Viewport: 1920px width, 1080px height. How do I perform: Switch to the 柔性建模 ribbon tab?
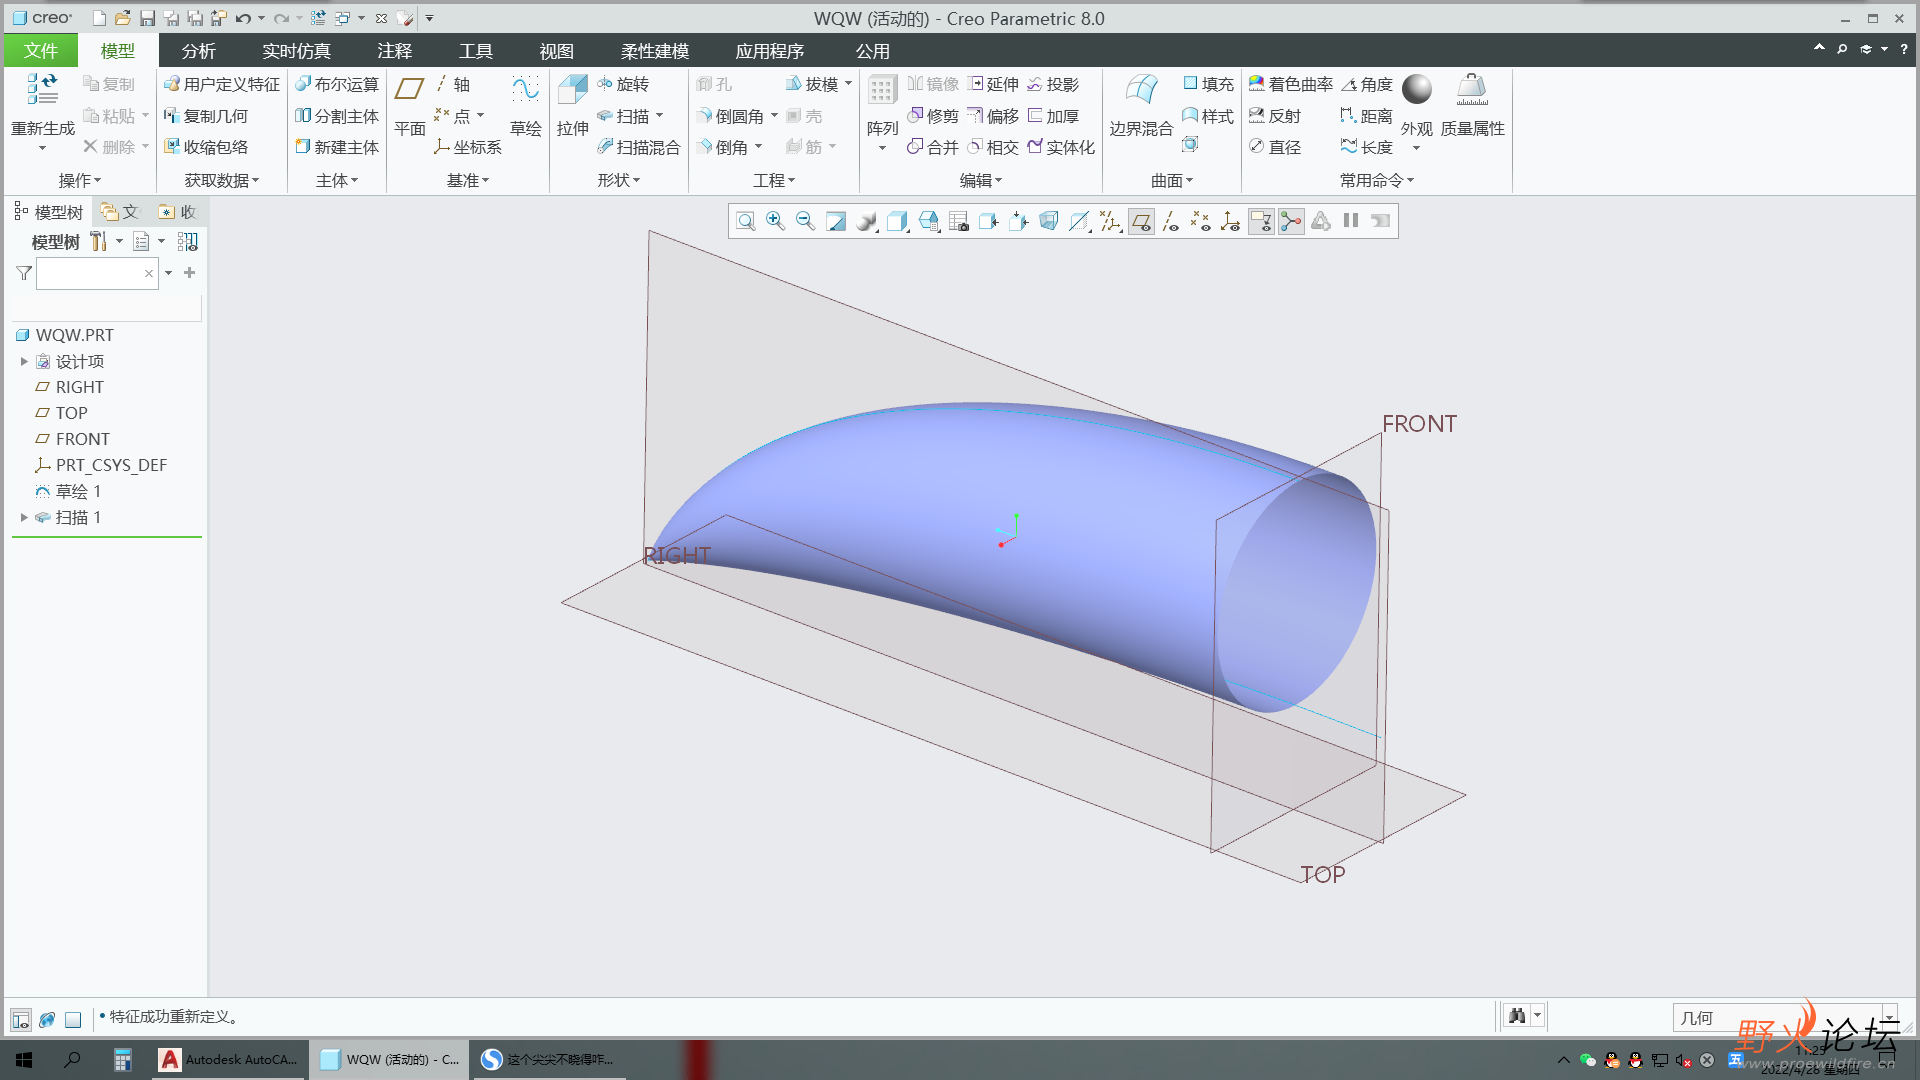[x=654, y=50]
